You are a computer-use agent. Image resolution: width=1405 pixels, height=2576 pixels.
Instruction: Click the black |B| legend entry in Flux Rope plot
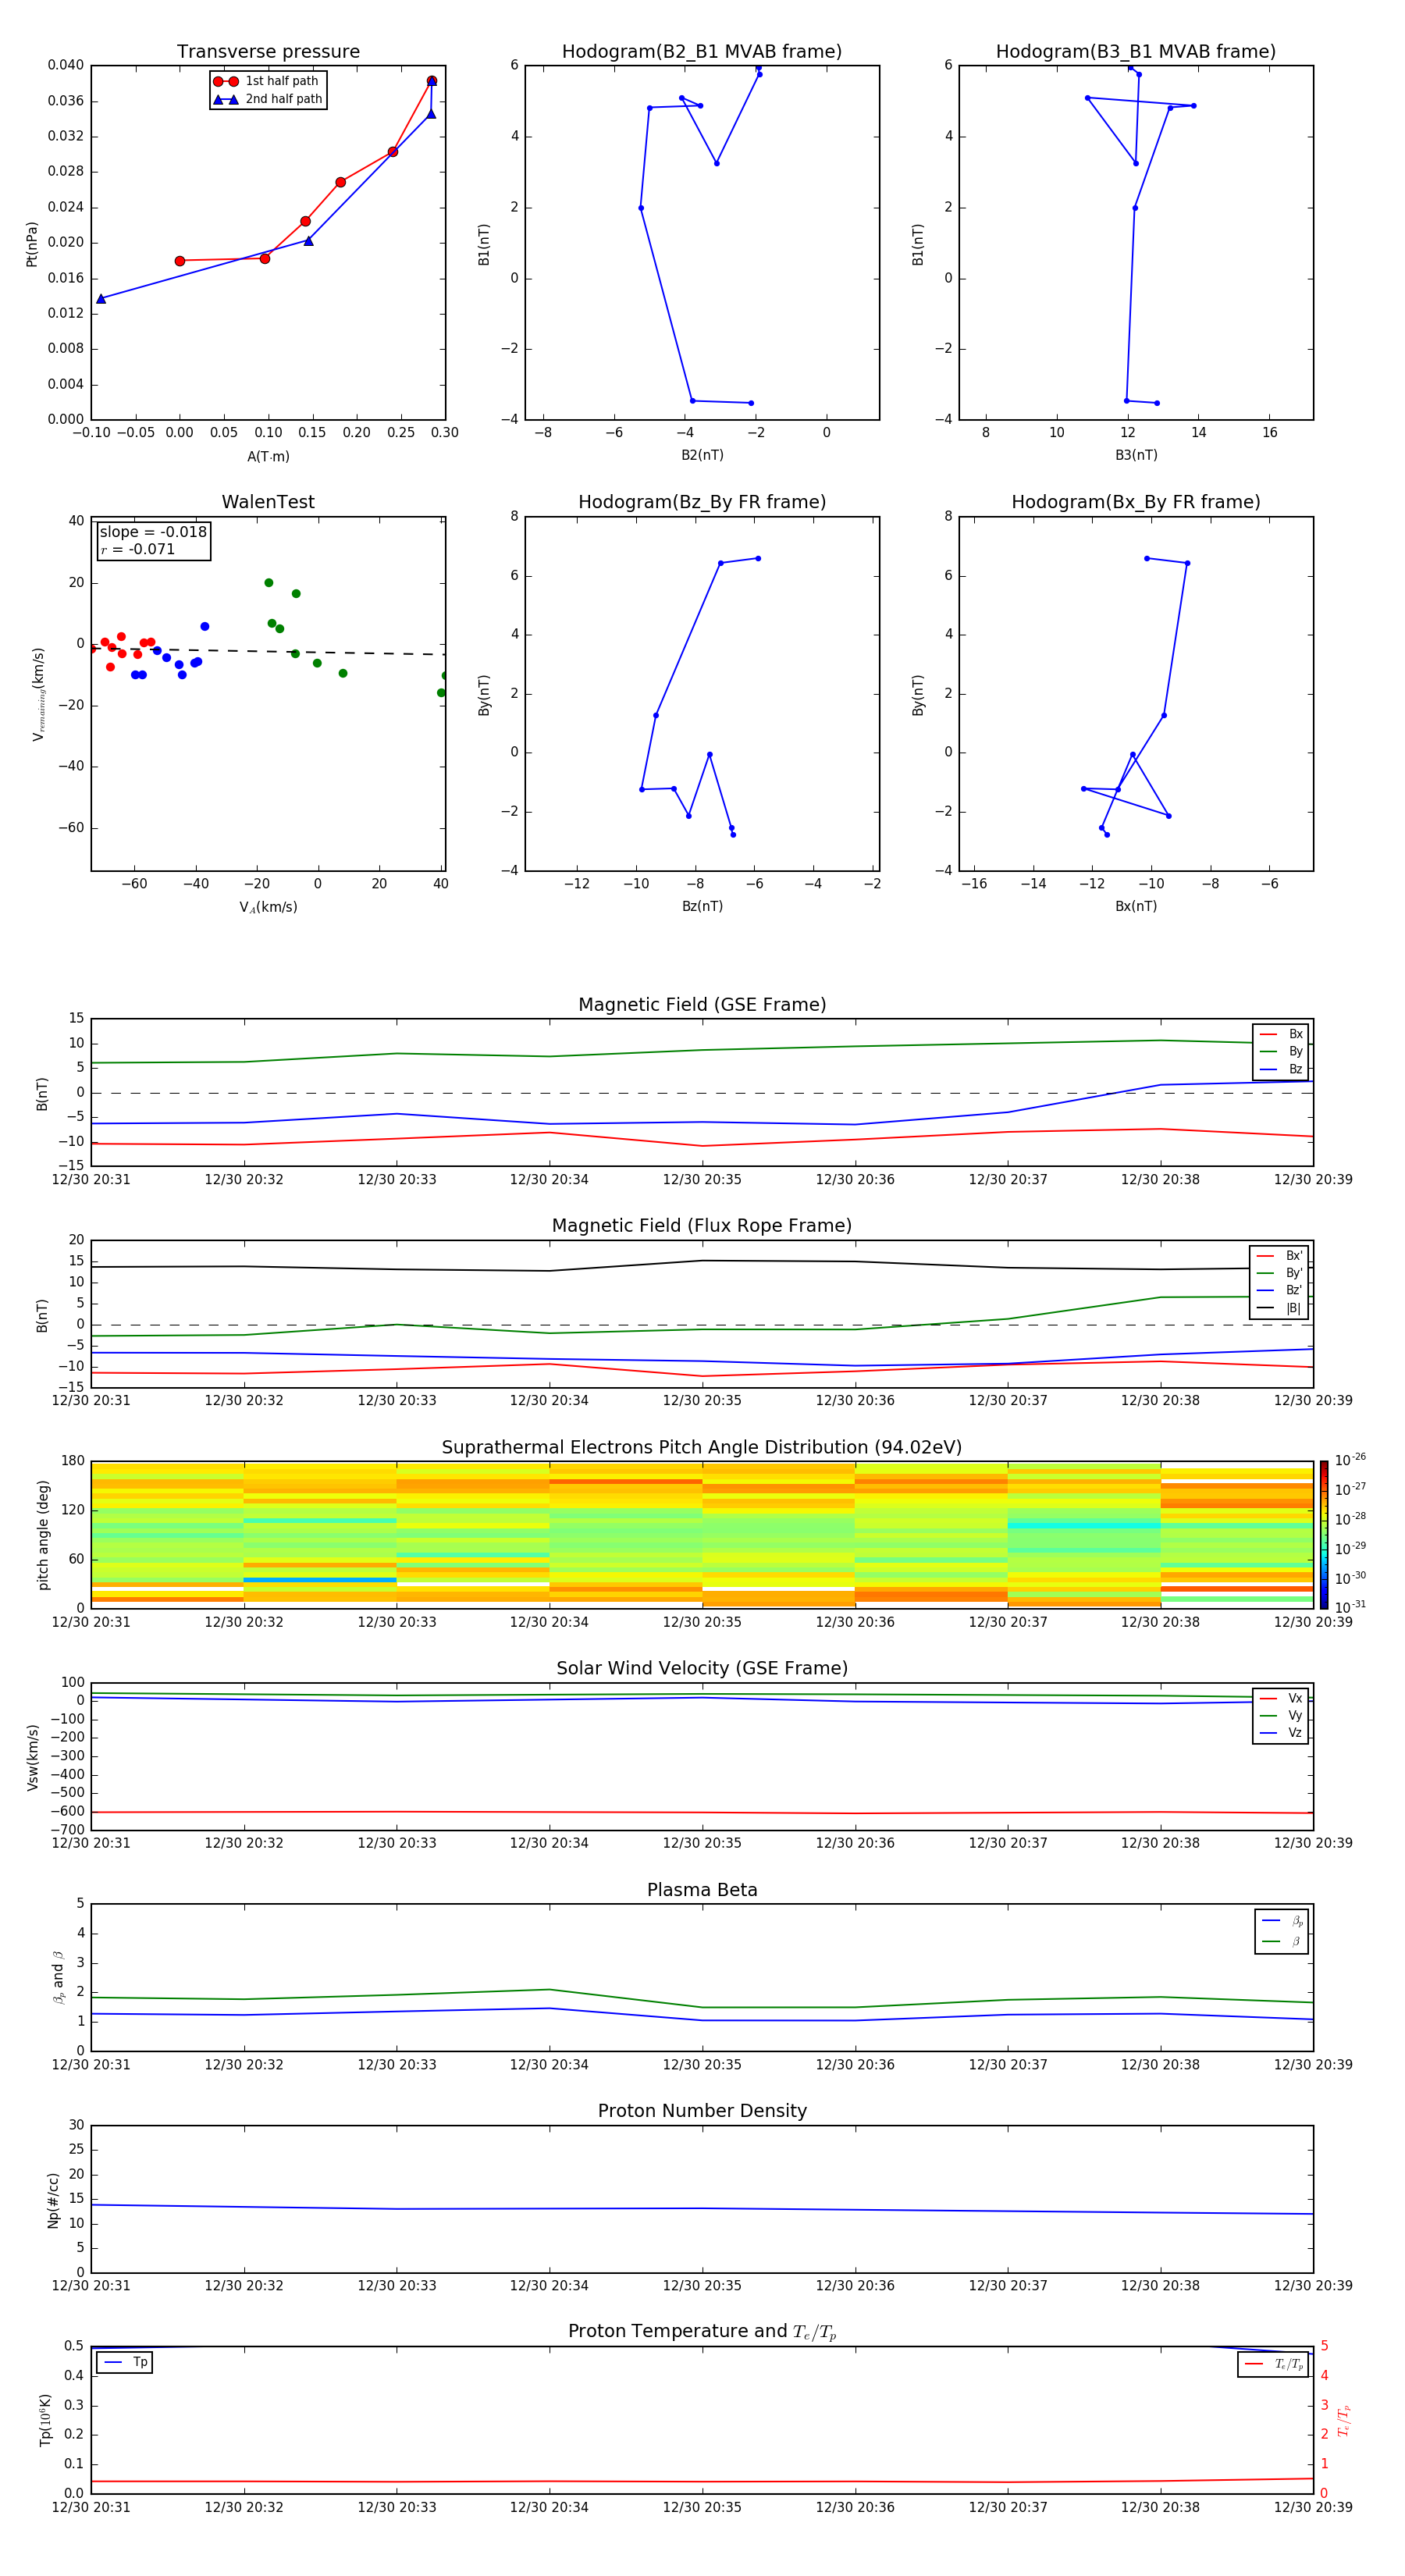[x=1279, y=1308]
